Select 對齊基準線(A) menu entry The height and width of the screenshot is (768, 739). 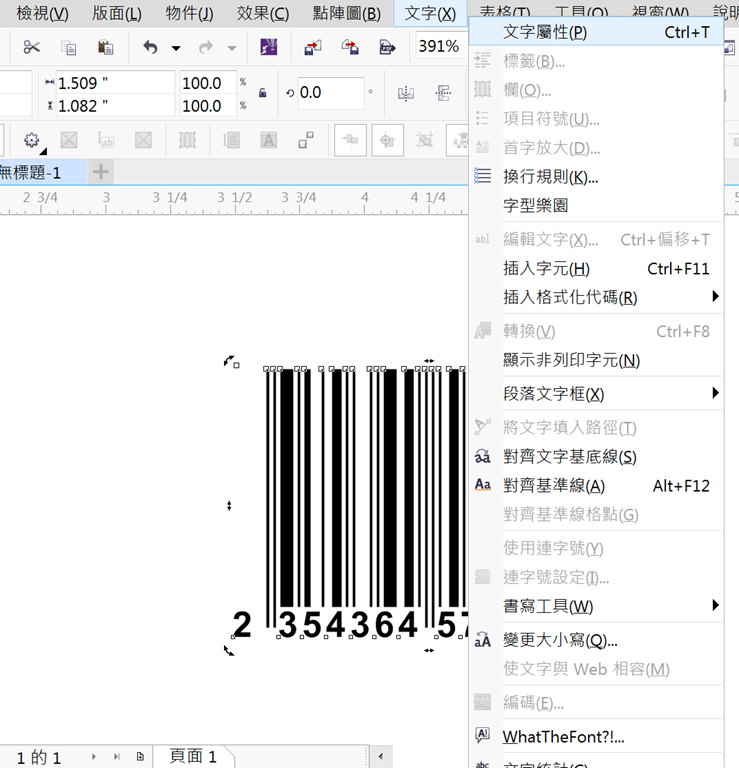click(x=596, y=486)
